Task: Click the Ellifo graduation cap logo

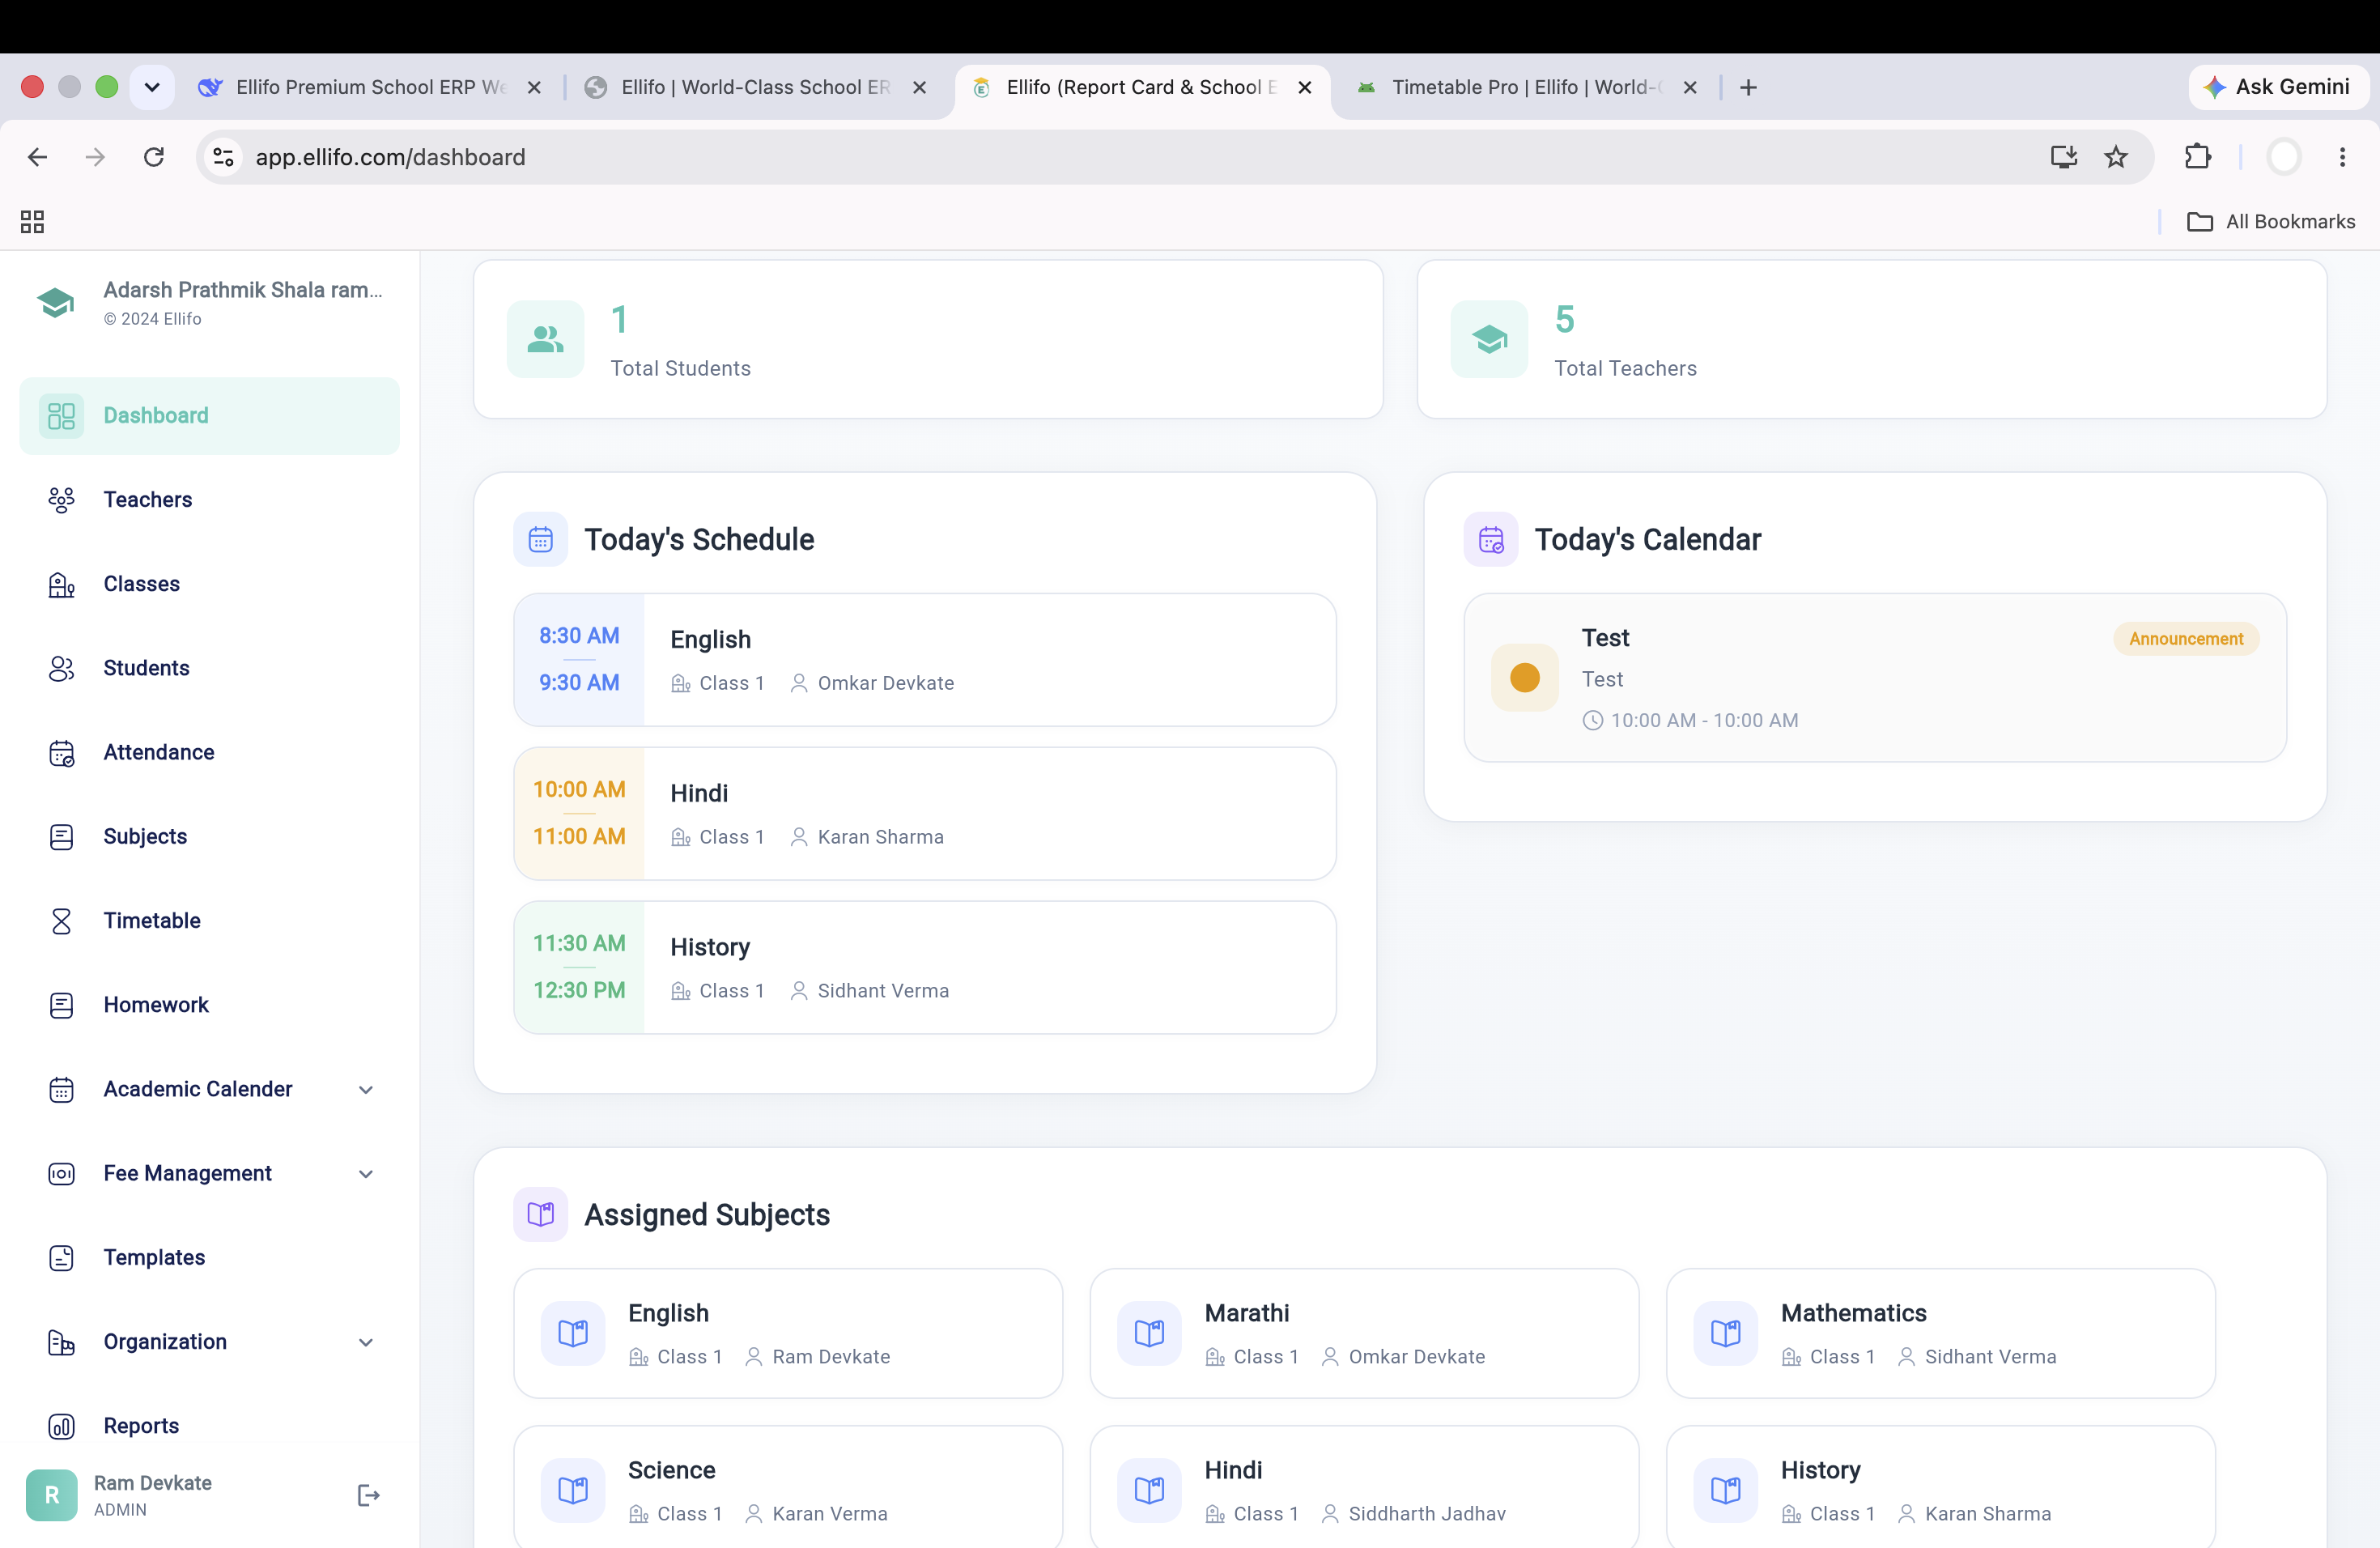Action: point(55,302)
